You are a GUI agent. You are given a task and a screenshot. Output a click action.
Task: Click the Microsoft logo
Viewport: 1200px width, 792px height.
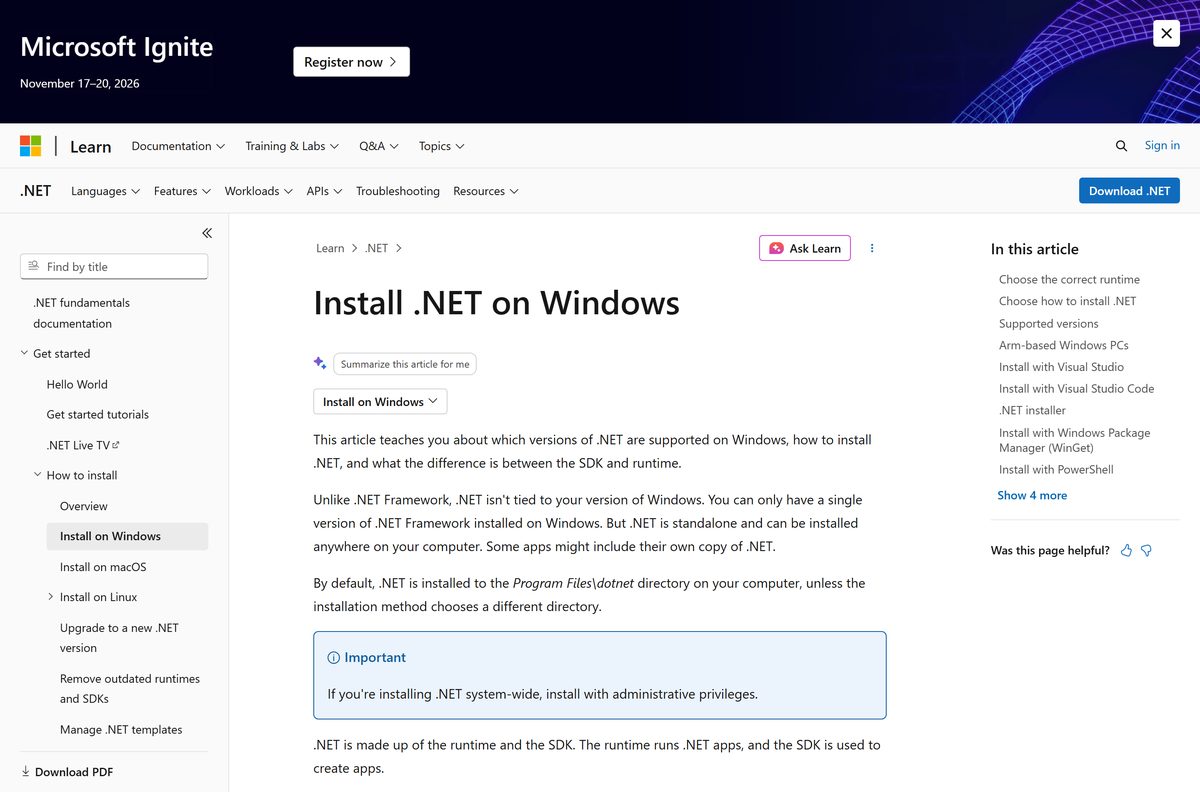click(x=31, y=146)
